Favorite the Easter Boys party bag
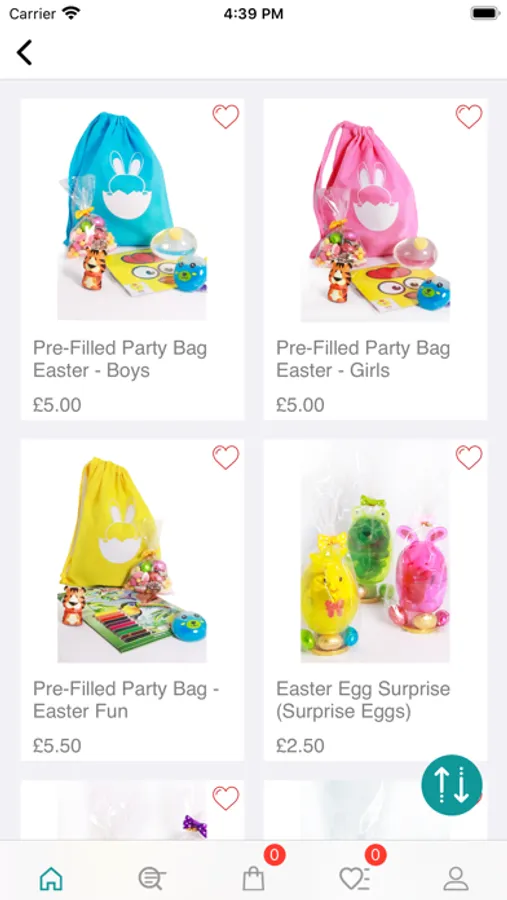 tap(226, 117)
